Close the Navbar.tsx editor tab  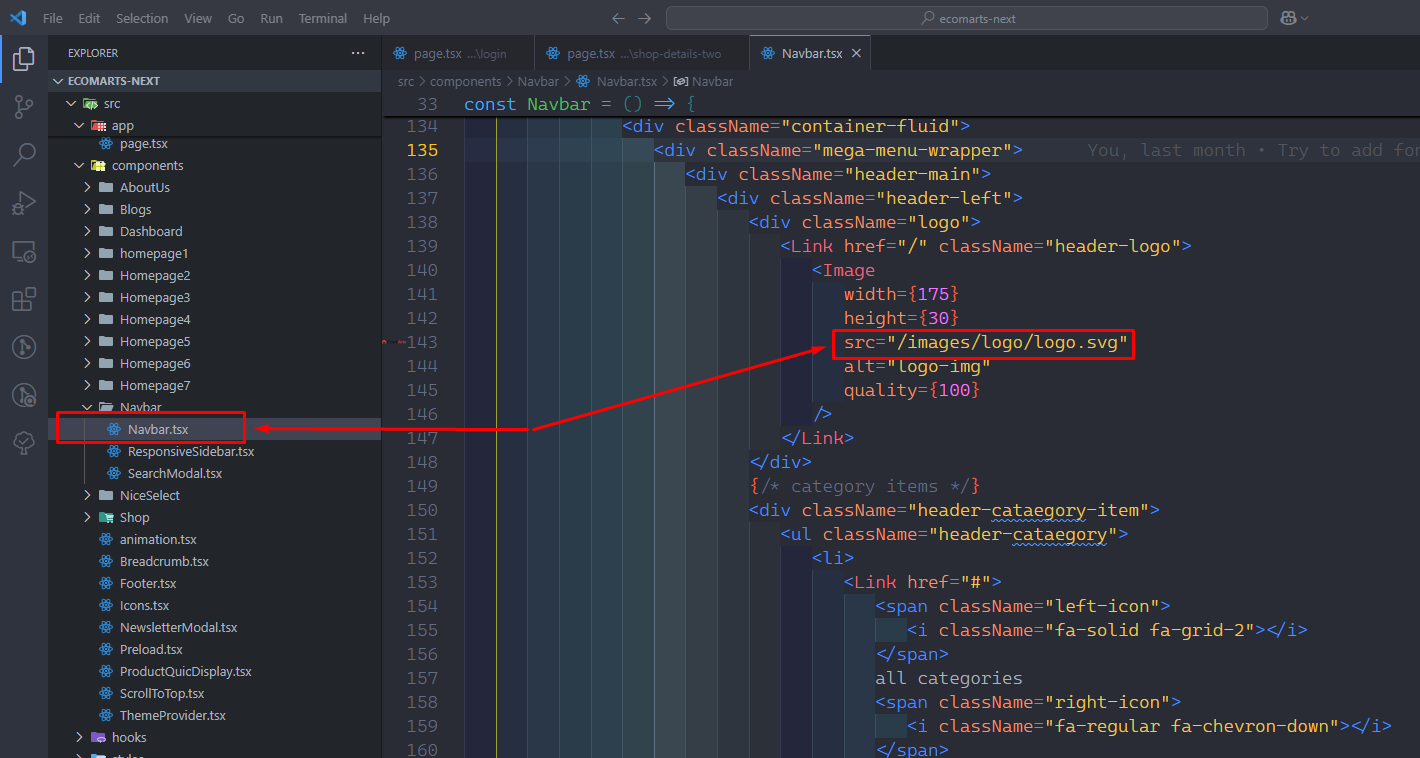(856, 53)
